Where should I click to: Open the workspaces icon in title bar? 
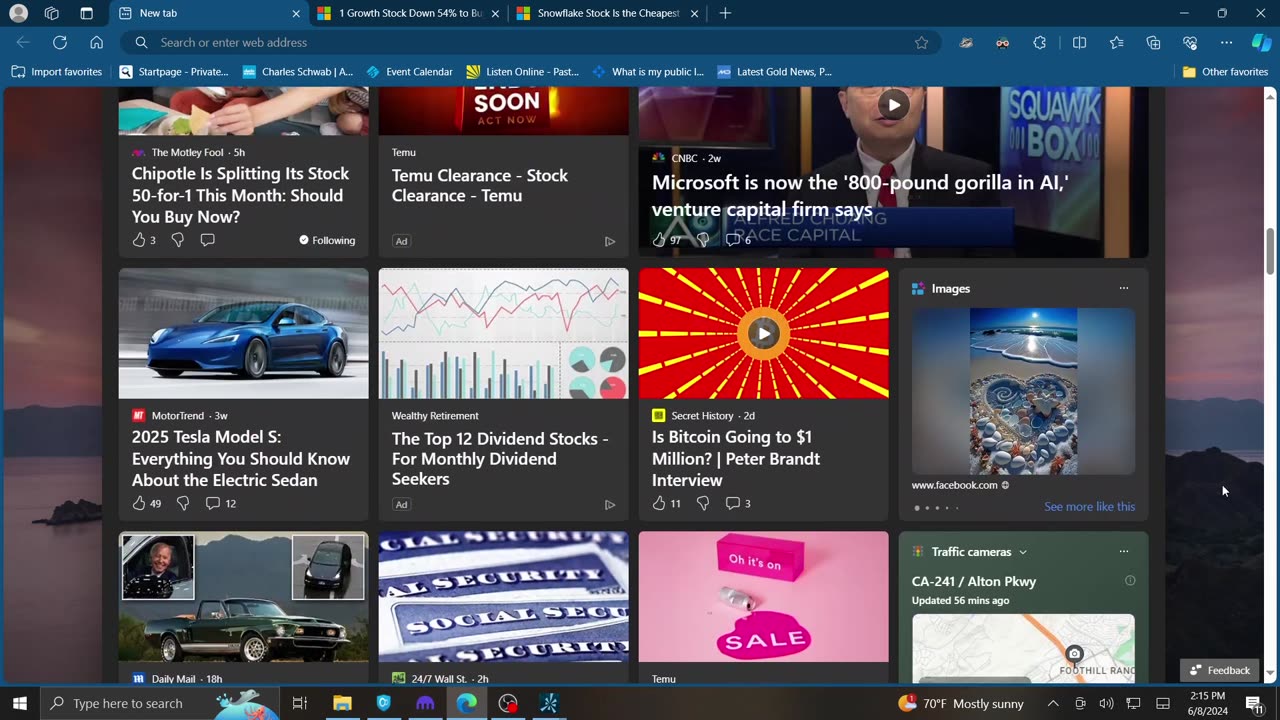[x=52, y=13]
